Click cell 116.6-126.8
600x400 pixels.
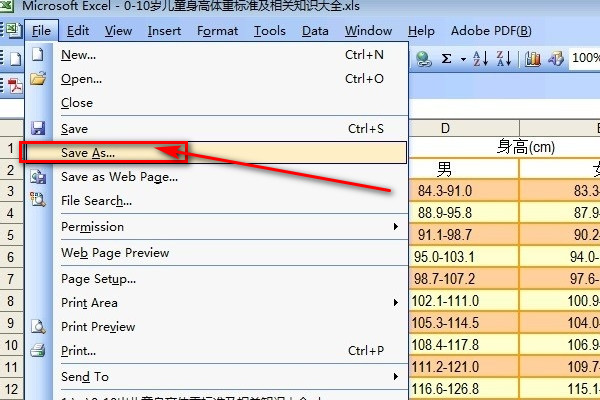coord(464,389)
